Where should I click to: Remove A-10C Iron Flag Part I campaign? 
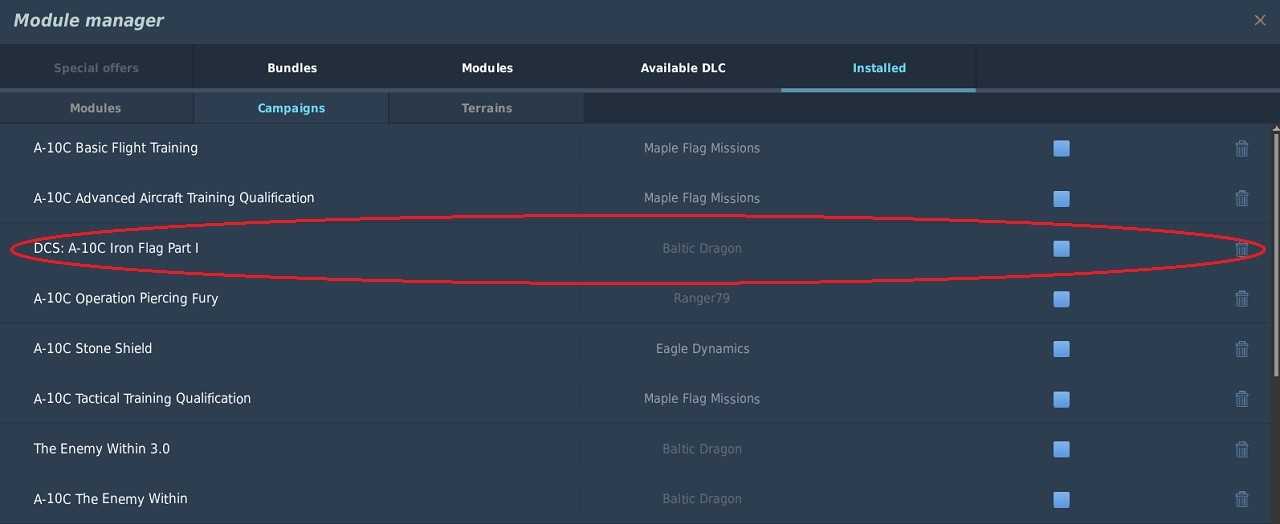(x=1241, y=248)
